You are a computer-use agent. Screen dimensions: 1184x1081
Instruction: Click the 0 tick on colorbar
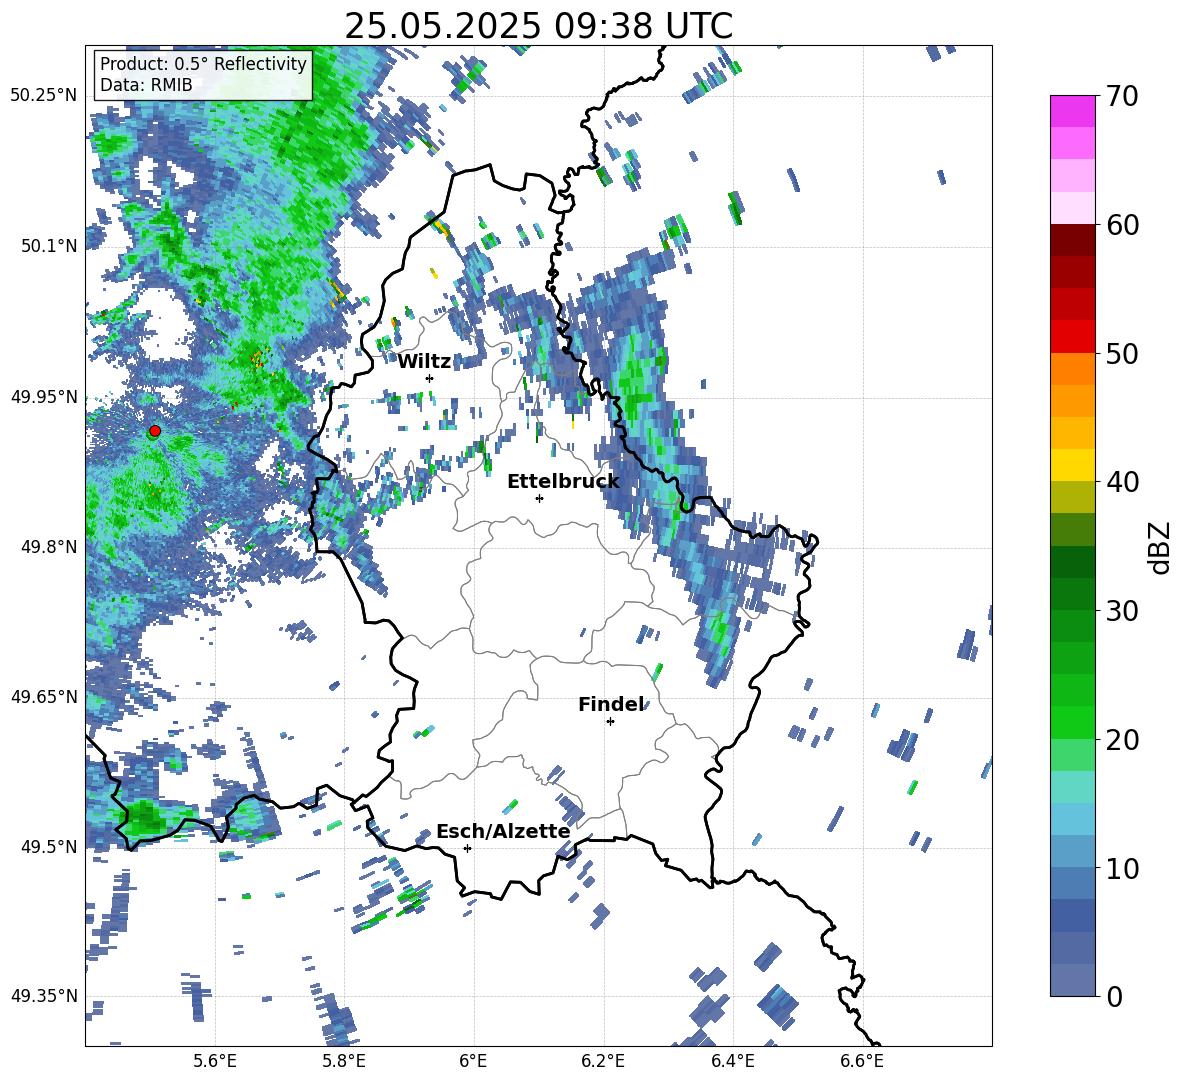point(1114,996)
